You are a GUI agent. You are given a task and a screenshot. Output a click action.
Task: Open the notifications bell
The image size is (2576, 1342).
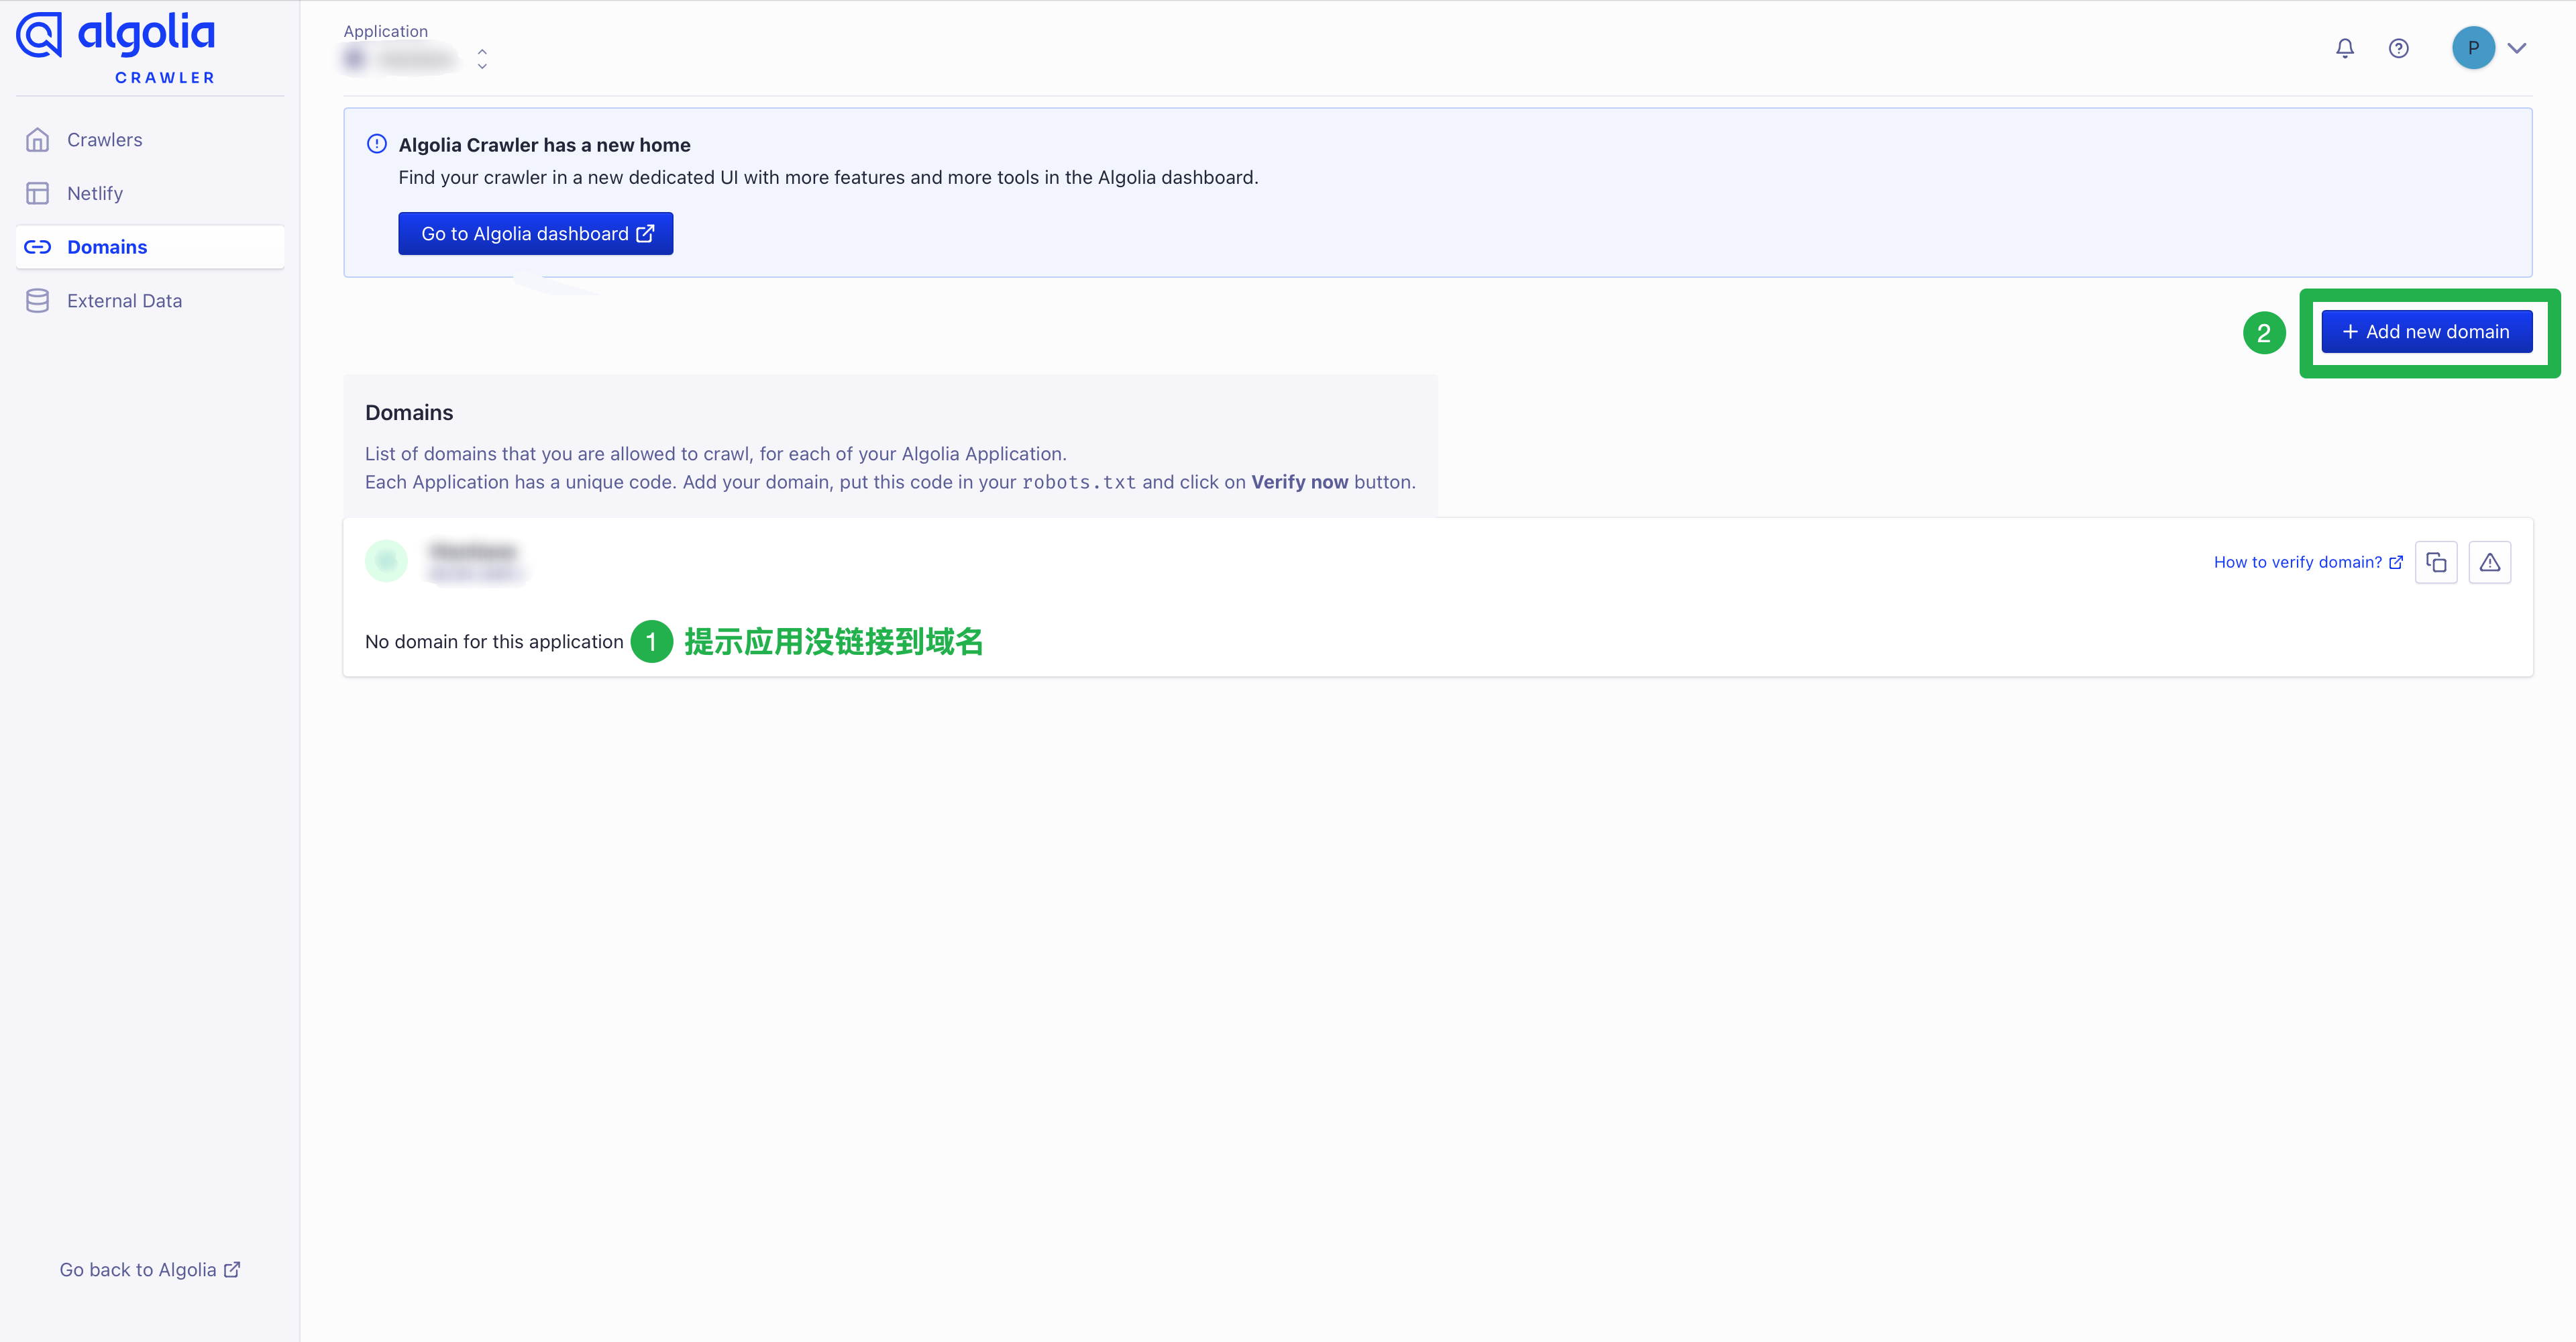pyautogui.click(x=2344, y=48)
